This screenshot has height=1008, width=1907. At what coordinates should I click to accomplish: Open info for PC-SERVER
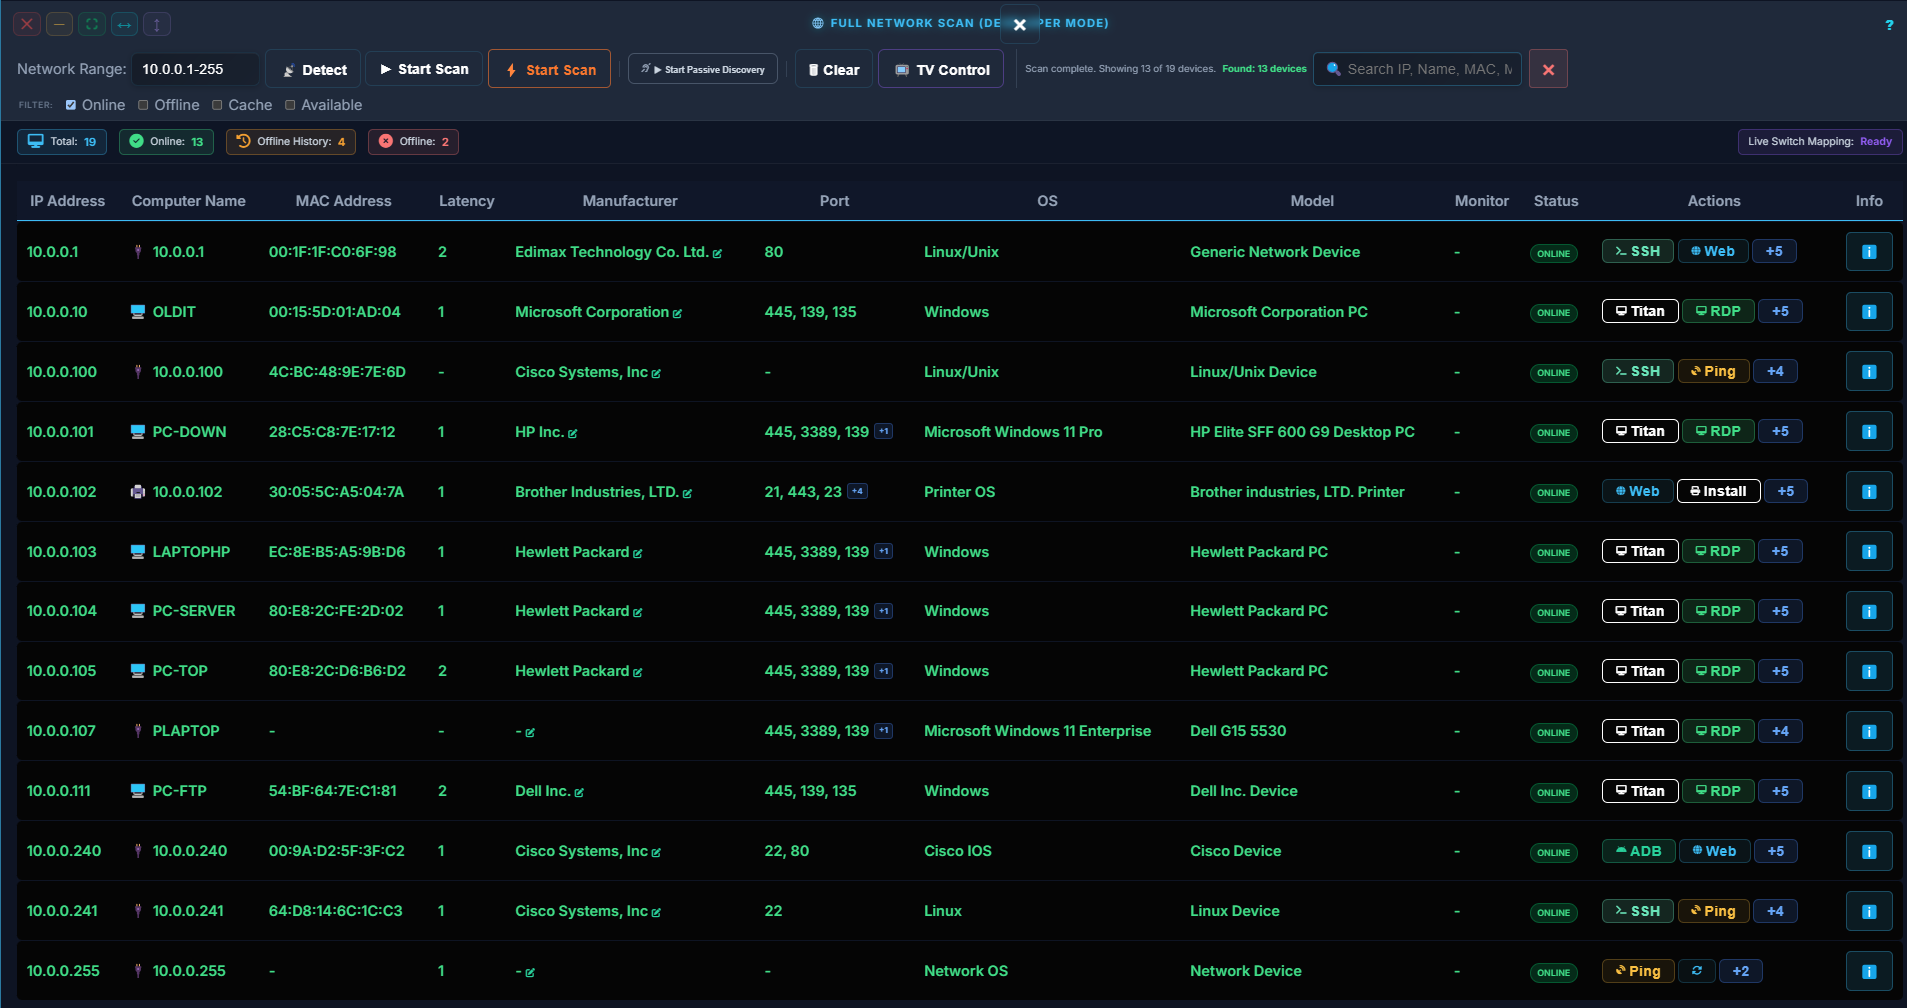coord(1868,611)
